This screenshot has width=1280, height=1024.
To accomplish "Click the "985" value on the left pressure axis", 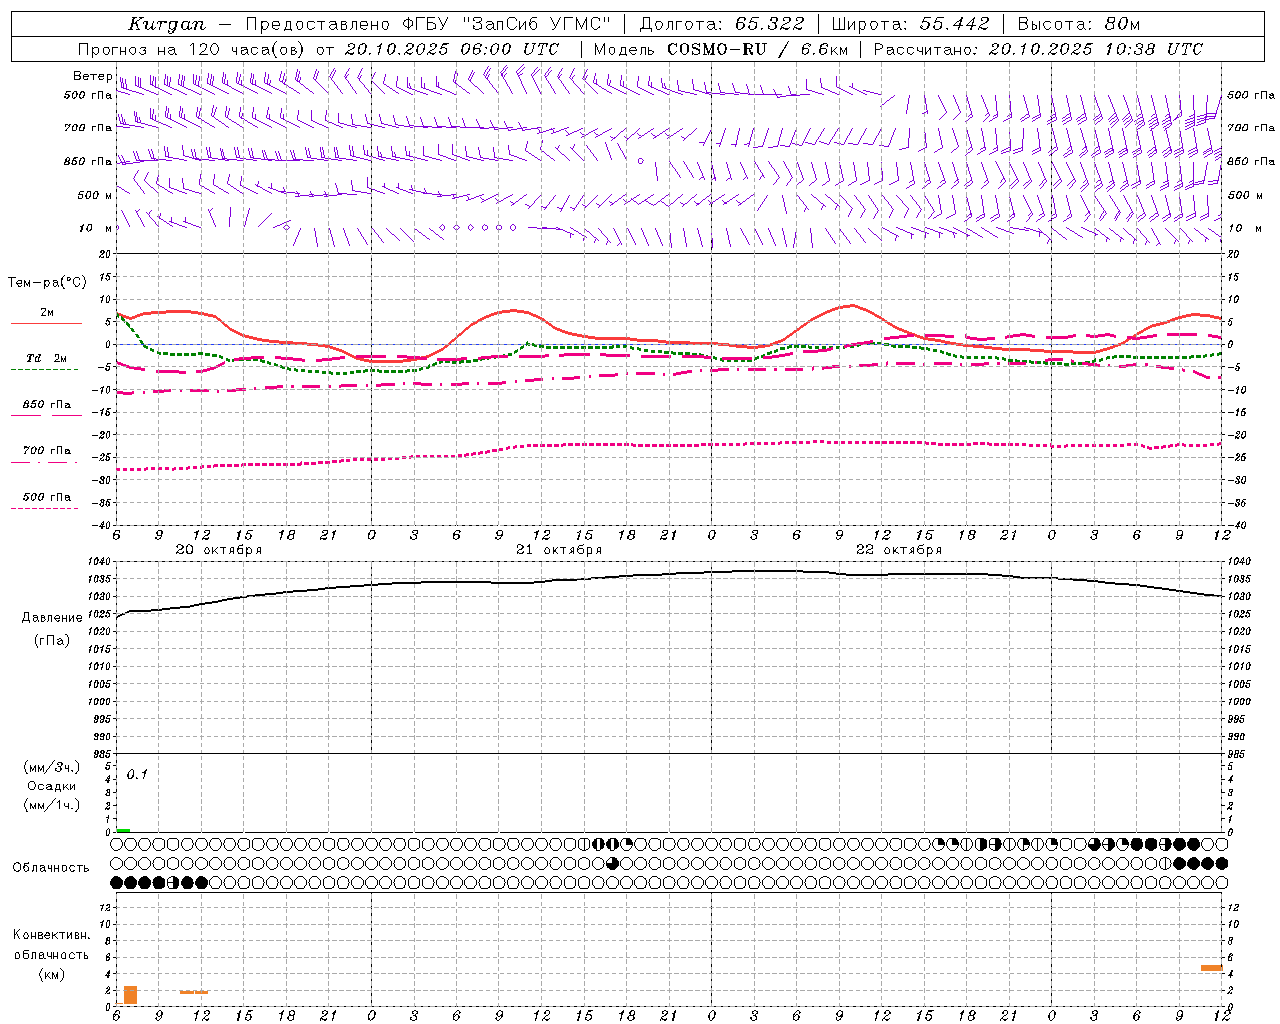I will pyautogui.click(x=102, y=754).
